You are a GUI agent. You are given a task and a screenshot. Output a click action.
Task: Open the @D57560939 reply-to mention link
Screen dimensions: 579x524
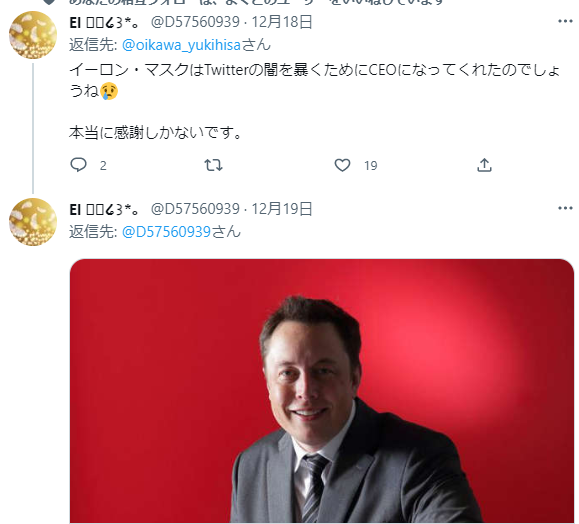coord(166,232)
